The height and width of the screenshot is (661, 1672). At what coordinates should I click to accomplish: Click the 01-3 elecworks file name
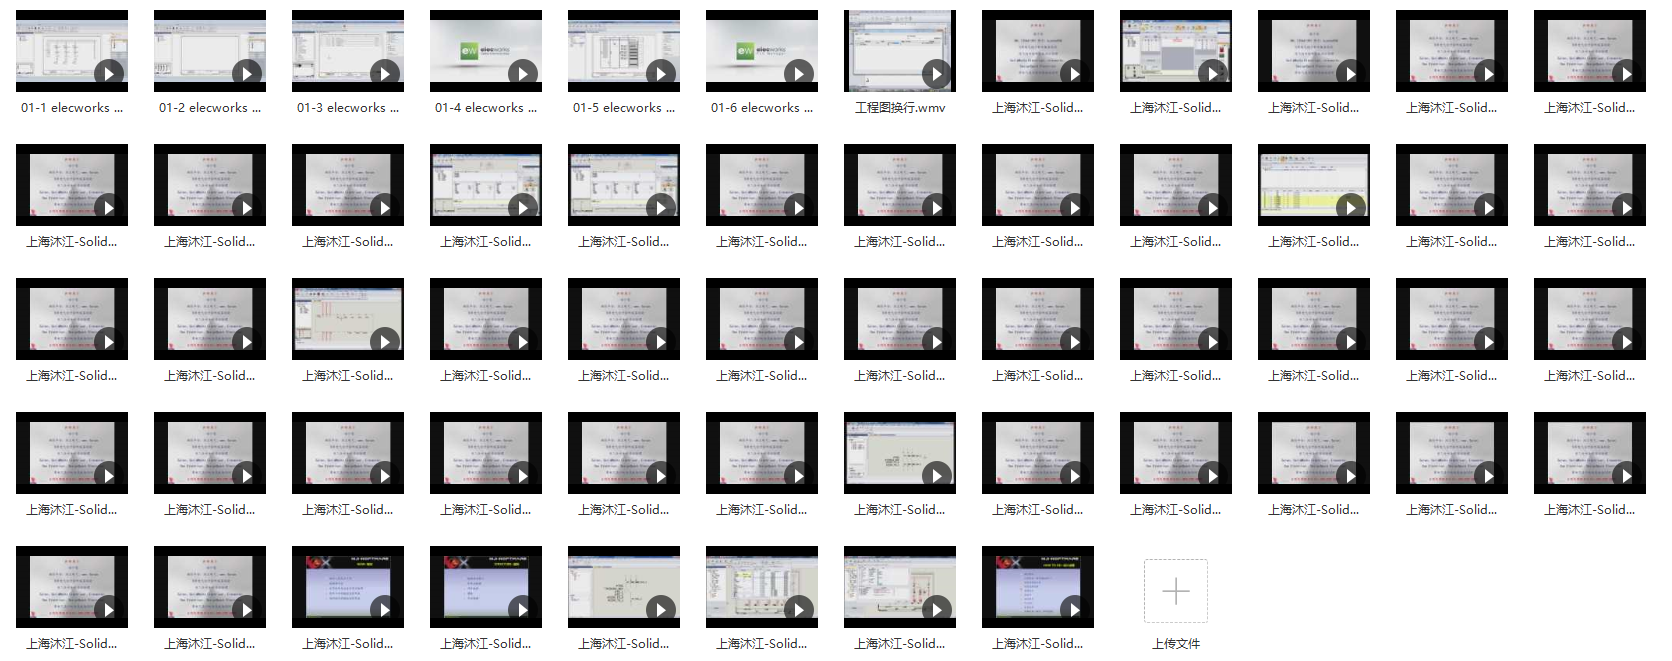pyautogui.click(x=348, y=108)
